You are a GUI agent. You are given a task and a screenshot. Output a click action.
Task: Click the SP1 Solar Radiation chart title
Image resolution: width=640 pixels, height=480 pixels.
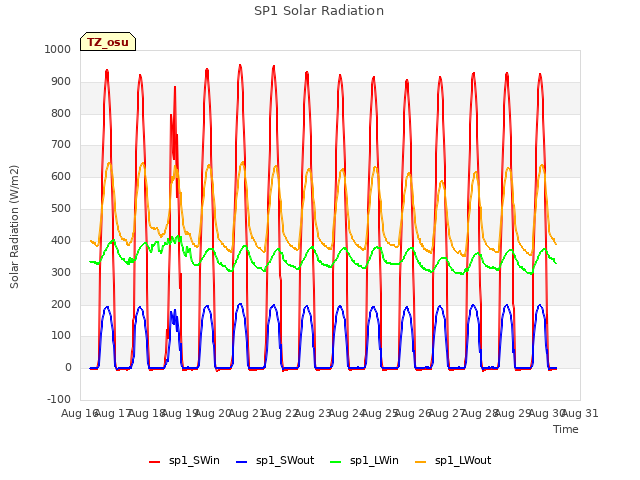319,11
